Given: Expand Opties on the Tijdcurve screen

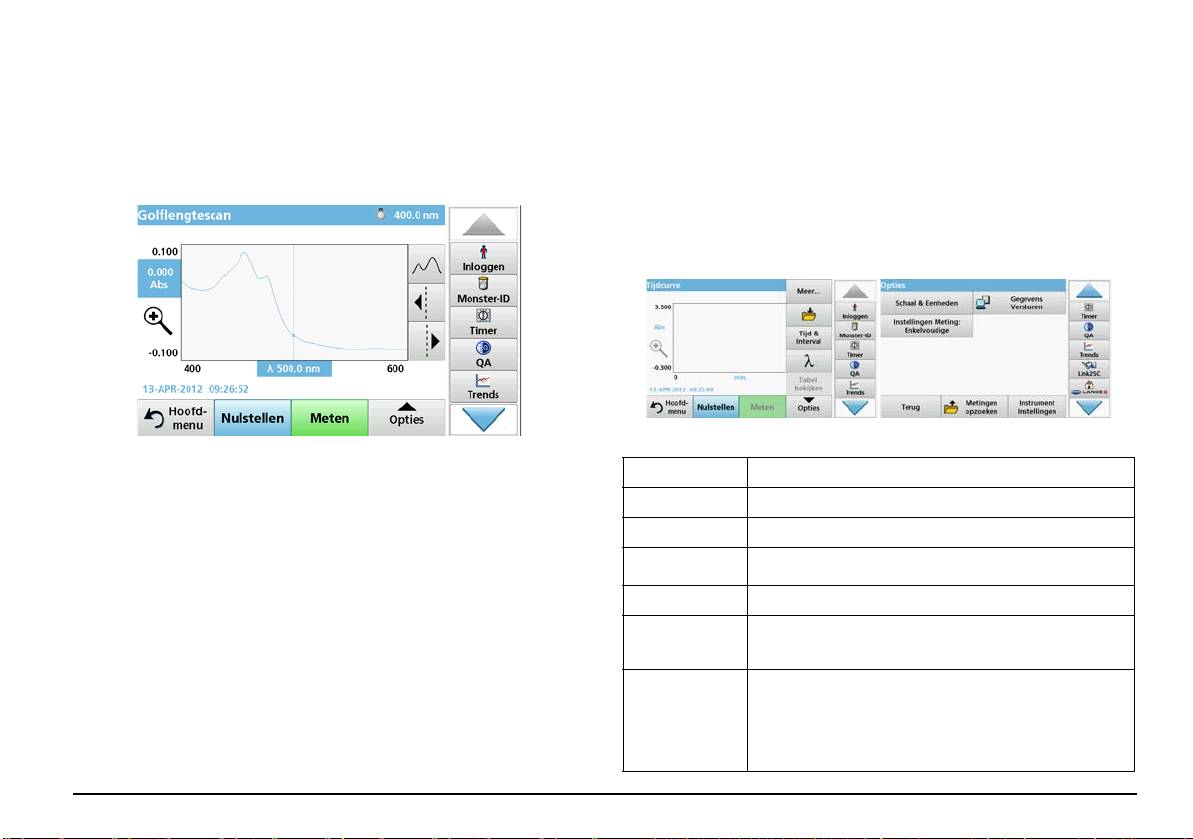Looking at the screenshot, I should [x=808, y=405].
